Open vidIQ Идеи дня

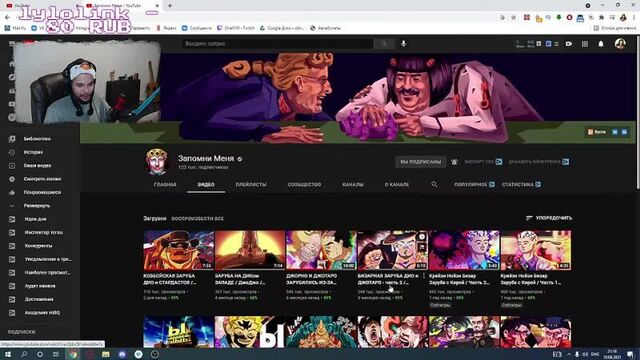(x=35, y=219)
